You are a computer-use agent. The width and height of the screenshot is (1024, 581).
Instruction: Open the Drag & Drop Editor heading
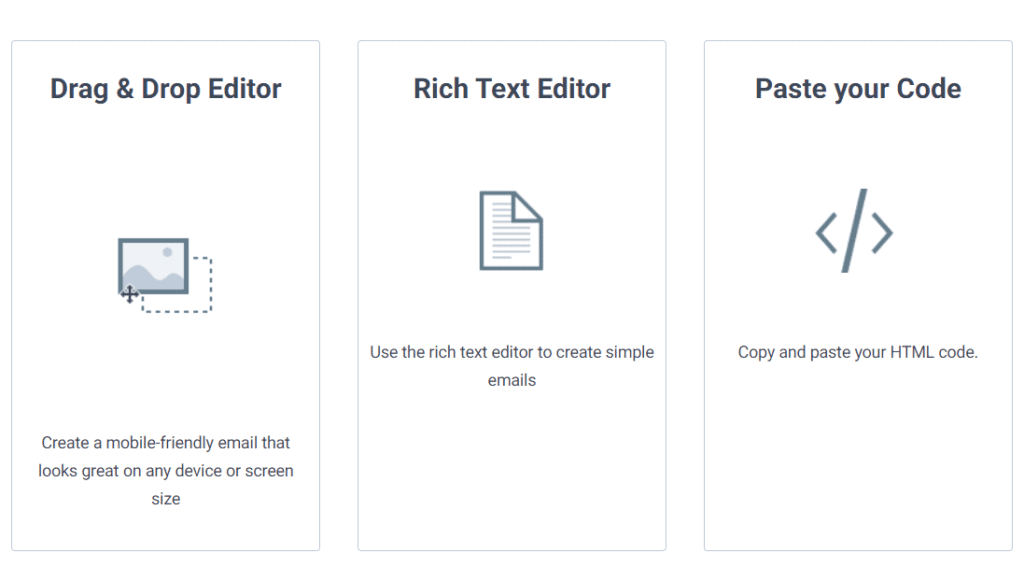[166, 89]
